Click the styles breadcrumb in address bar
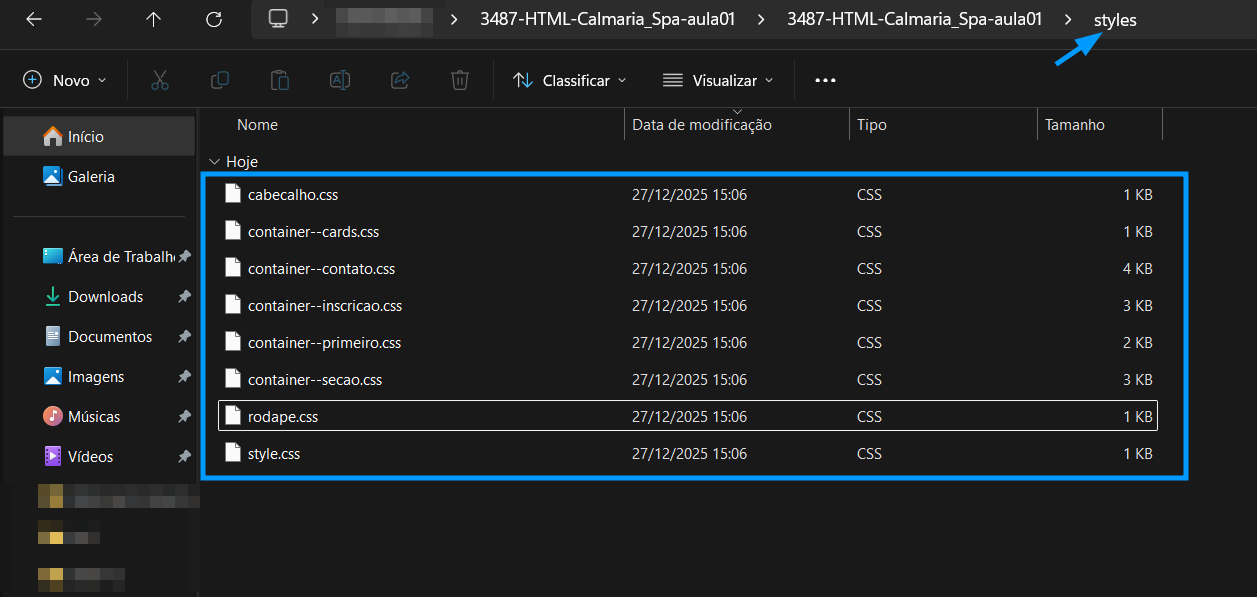The height and width of the screenshot is (597, 1257). (x=1115, y=19)
